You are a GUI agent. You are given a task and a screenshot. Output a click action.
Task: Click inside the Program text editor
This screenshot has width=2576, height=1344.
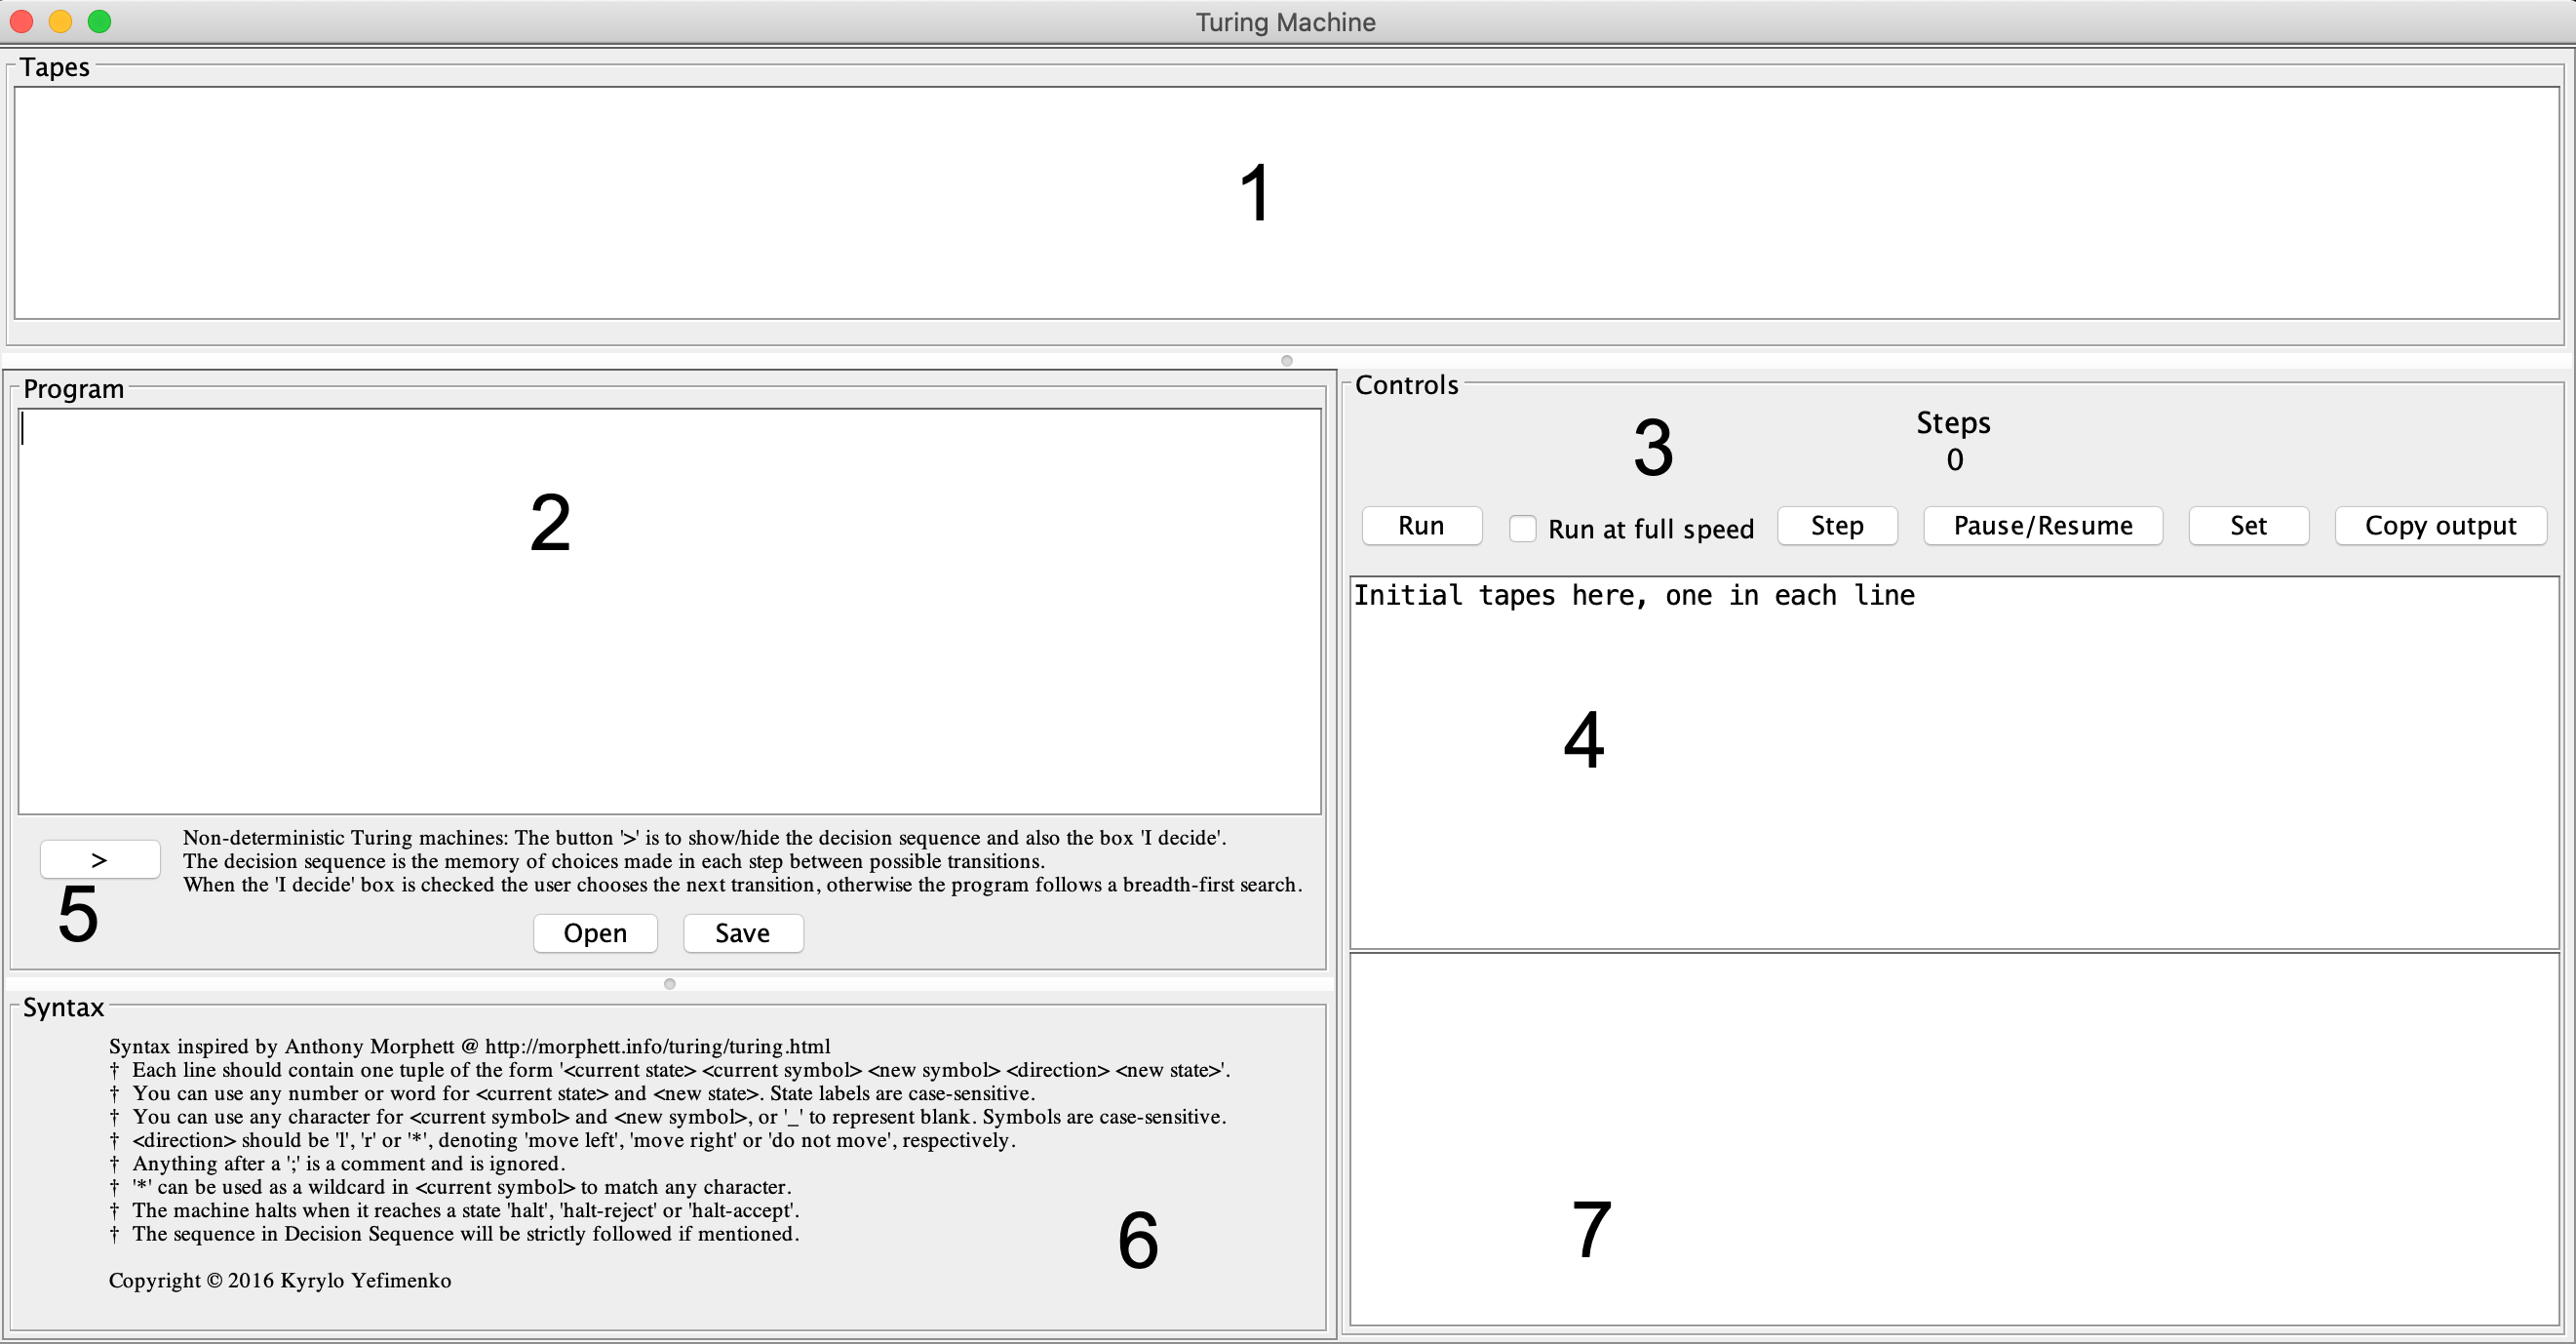tap(670, 650)
